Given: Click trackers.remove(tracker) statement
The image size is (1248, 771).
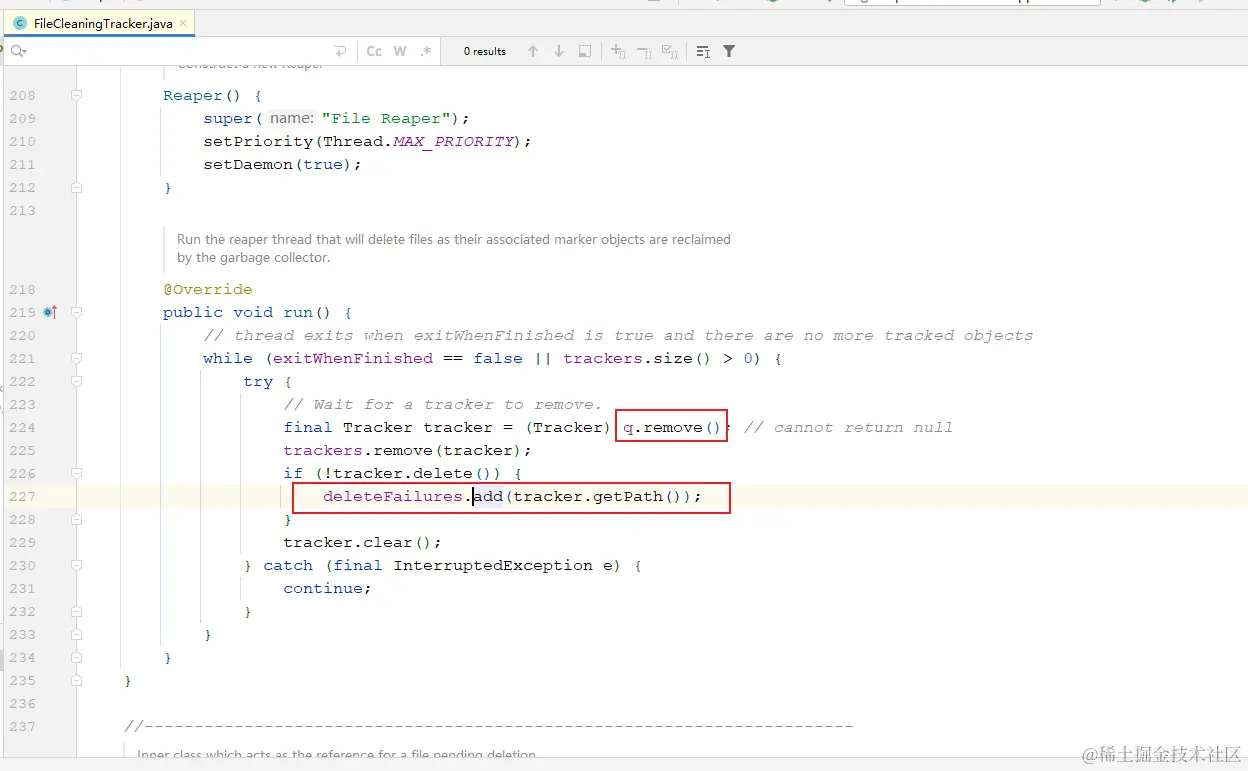Looking at the screenshot, I should coord(408,450).
